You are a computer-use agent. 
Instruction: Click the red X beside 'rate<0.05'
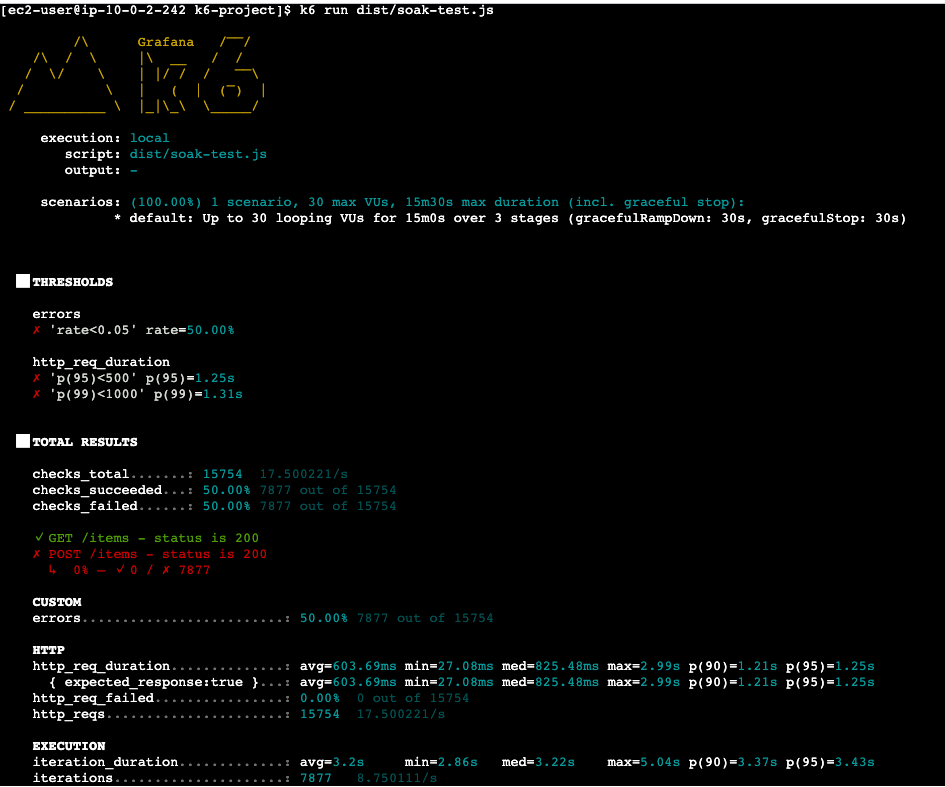37,330
